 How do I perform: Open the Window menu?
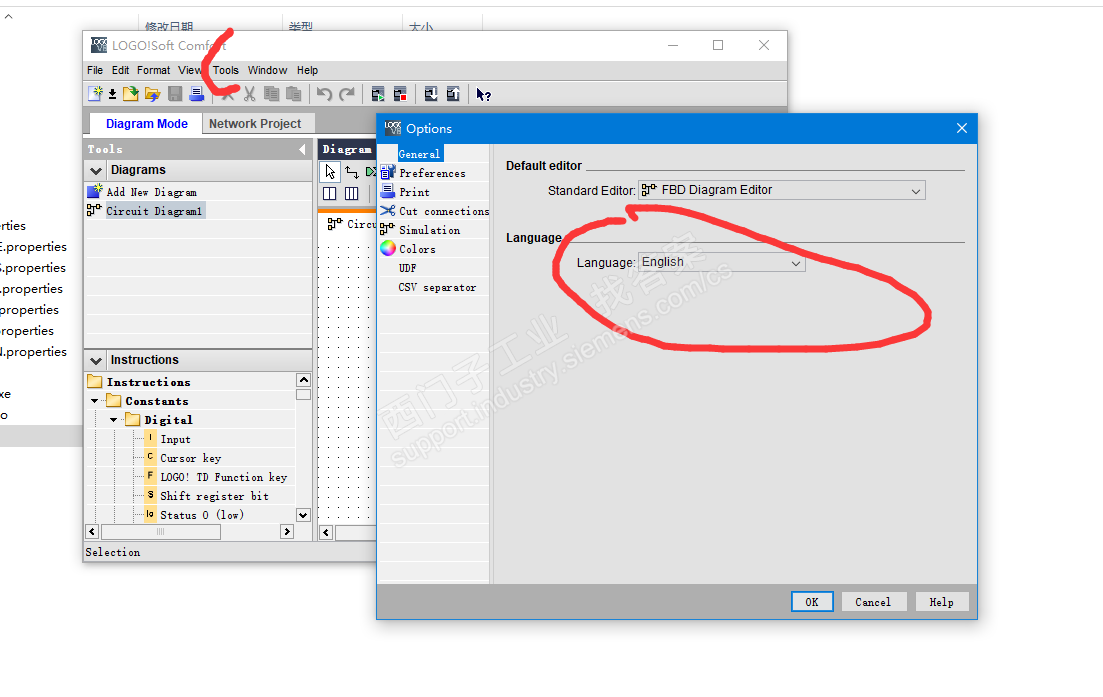267,70
